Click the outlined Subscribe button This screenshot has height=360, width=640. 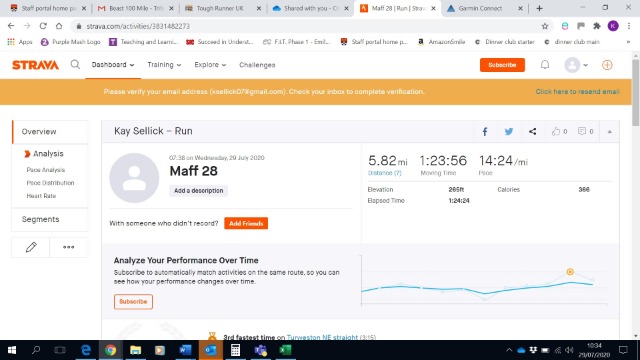pyautogui.click(x=133, y=302)
